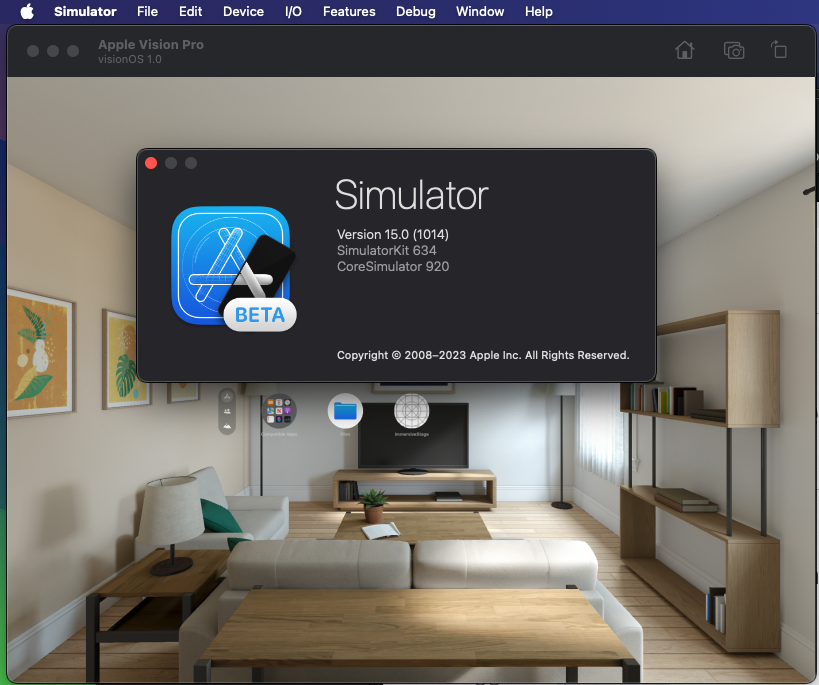
Task: Rotate the device with the rotate icon
Action: point(779,50)
